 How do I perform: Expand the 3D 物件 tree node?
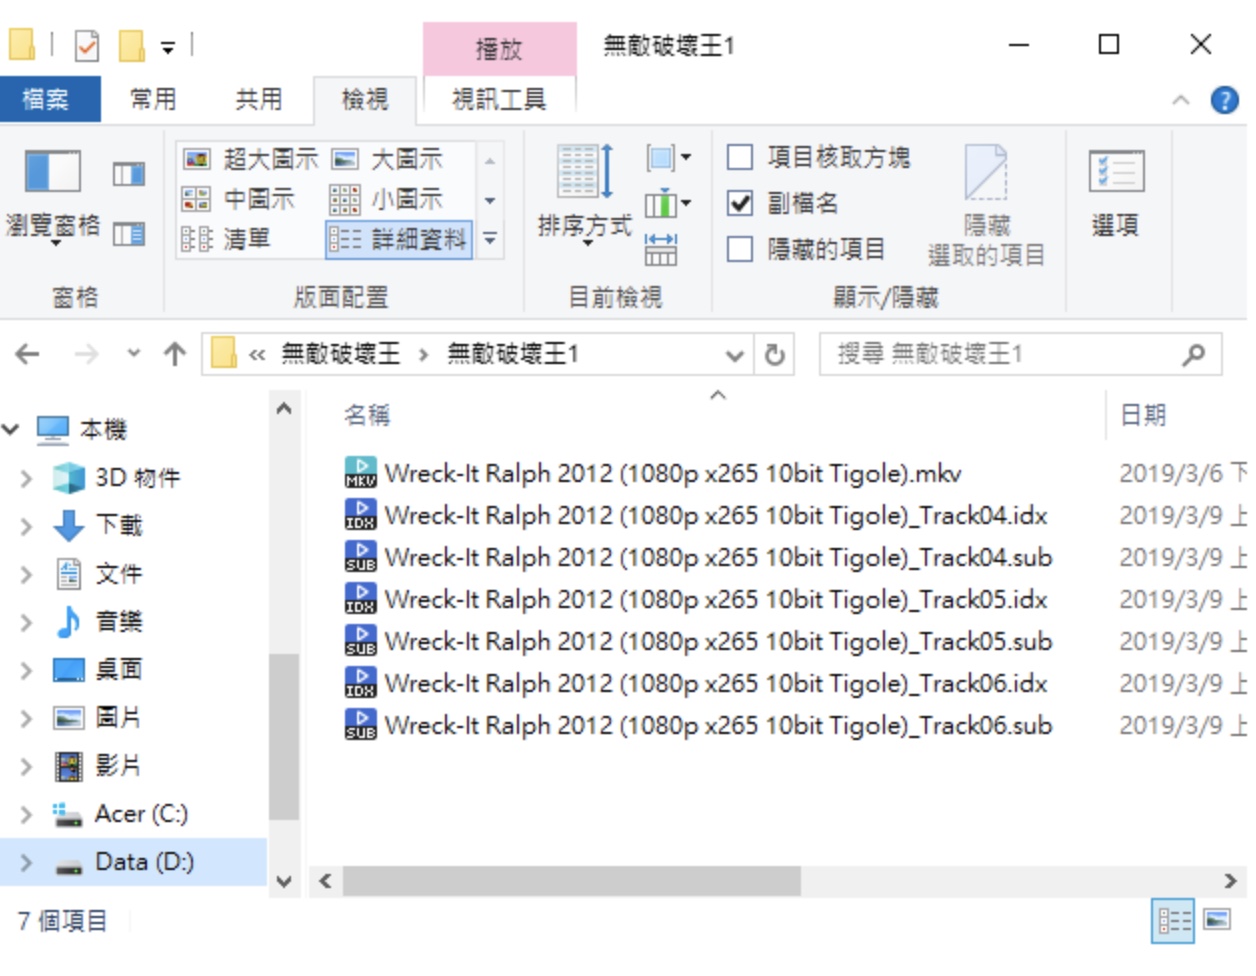(x=27, y=478)
